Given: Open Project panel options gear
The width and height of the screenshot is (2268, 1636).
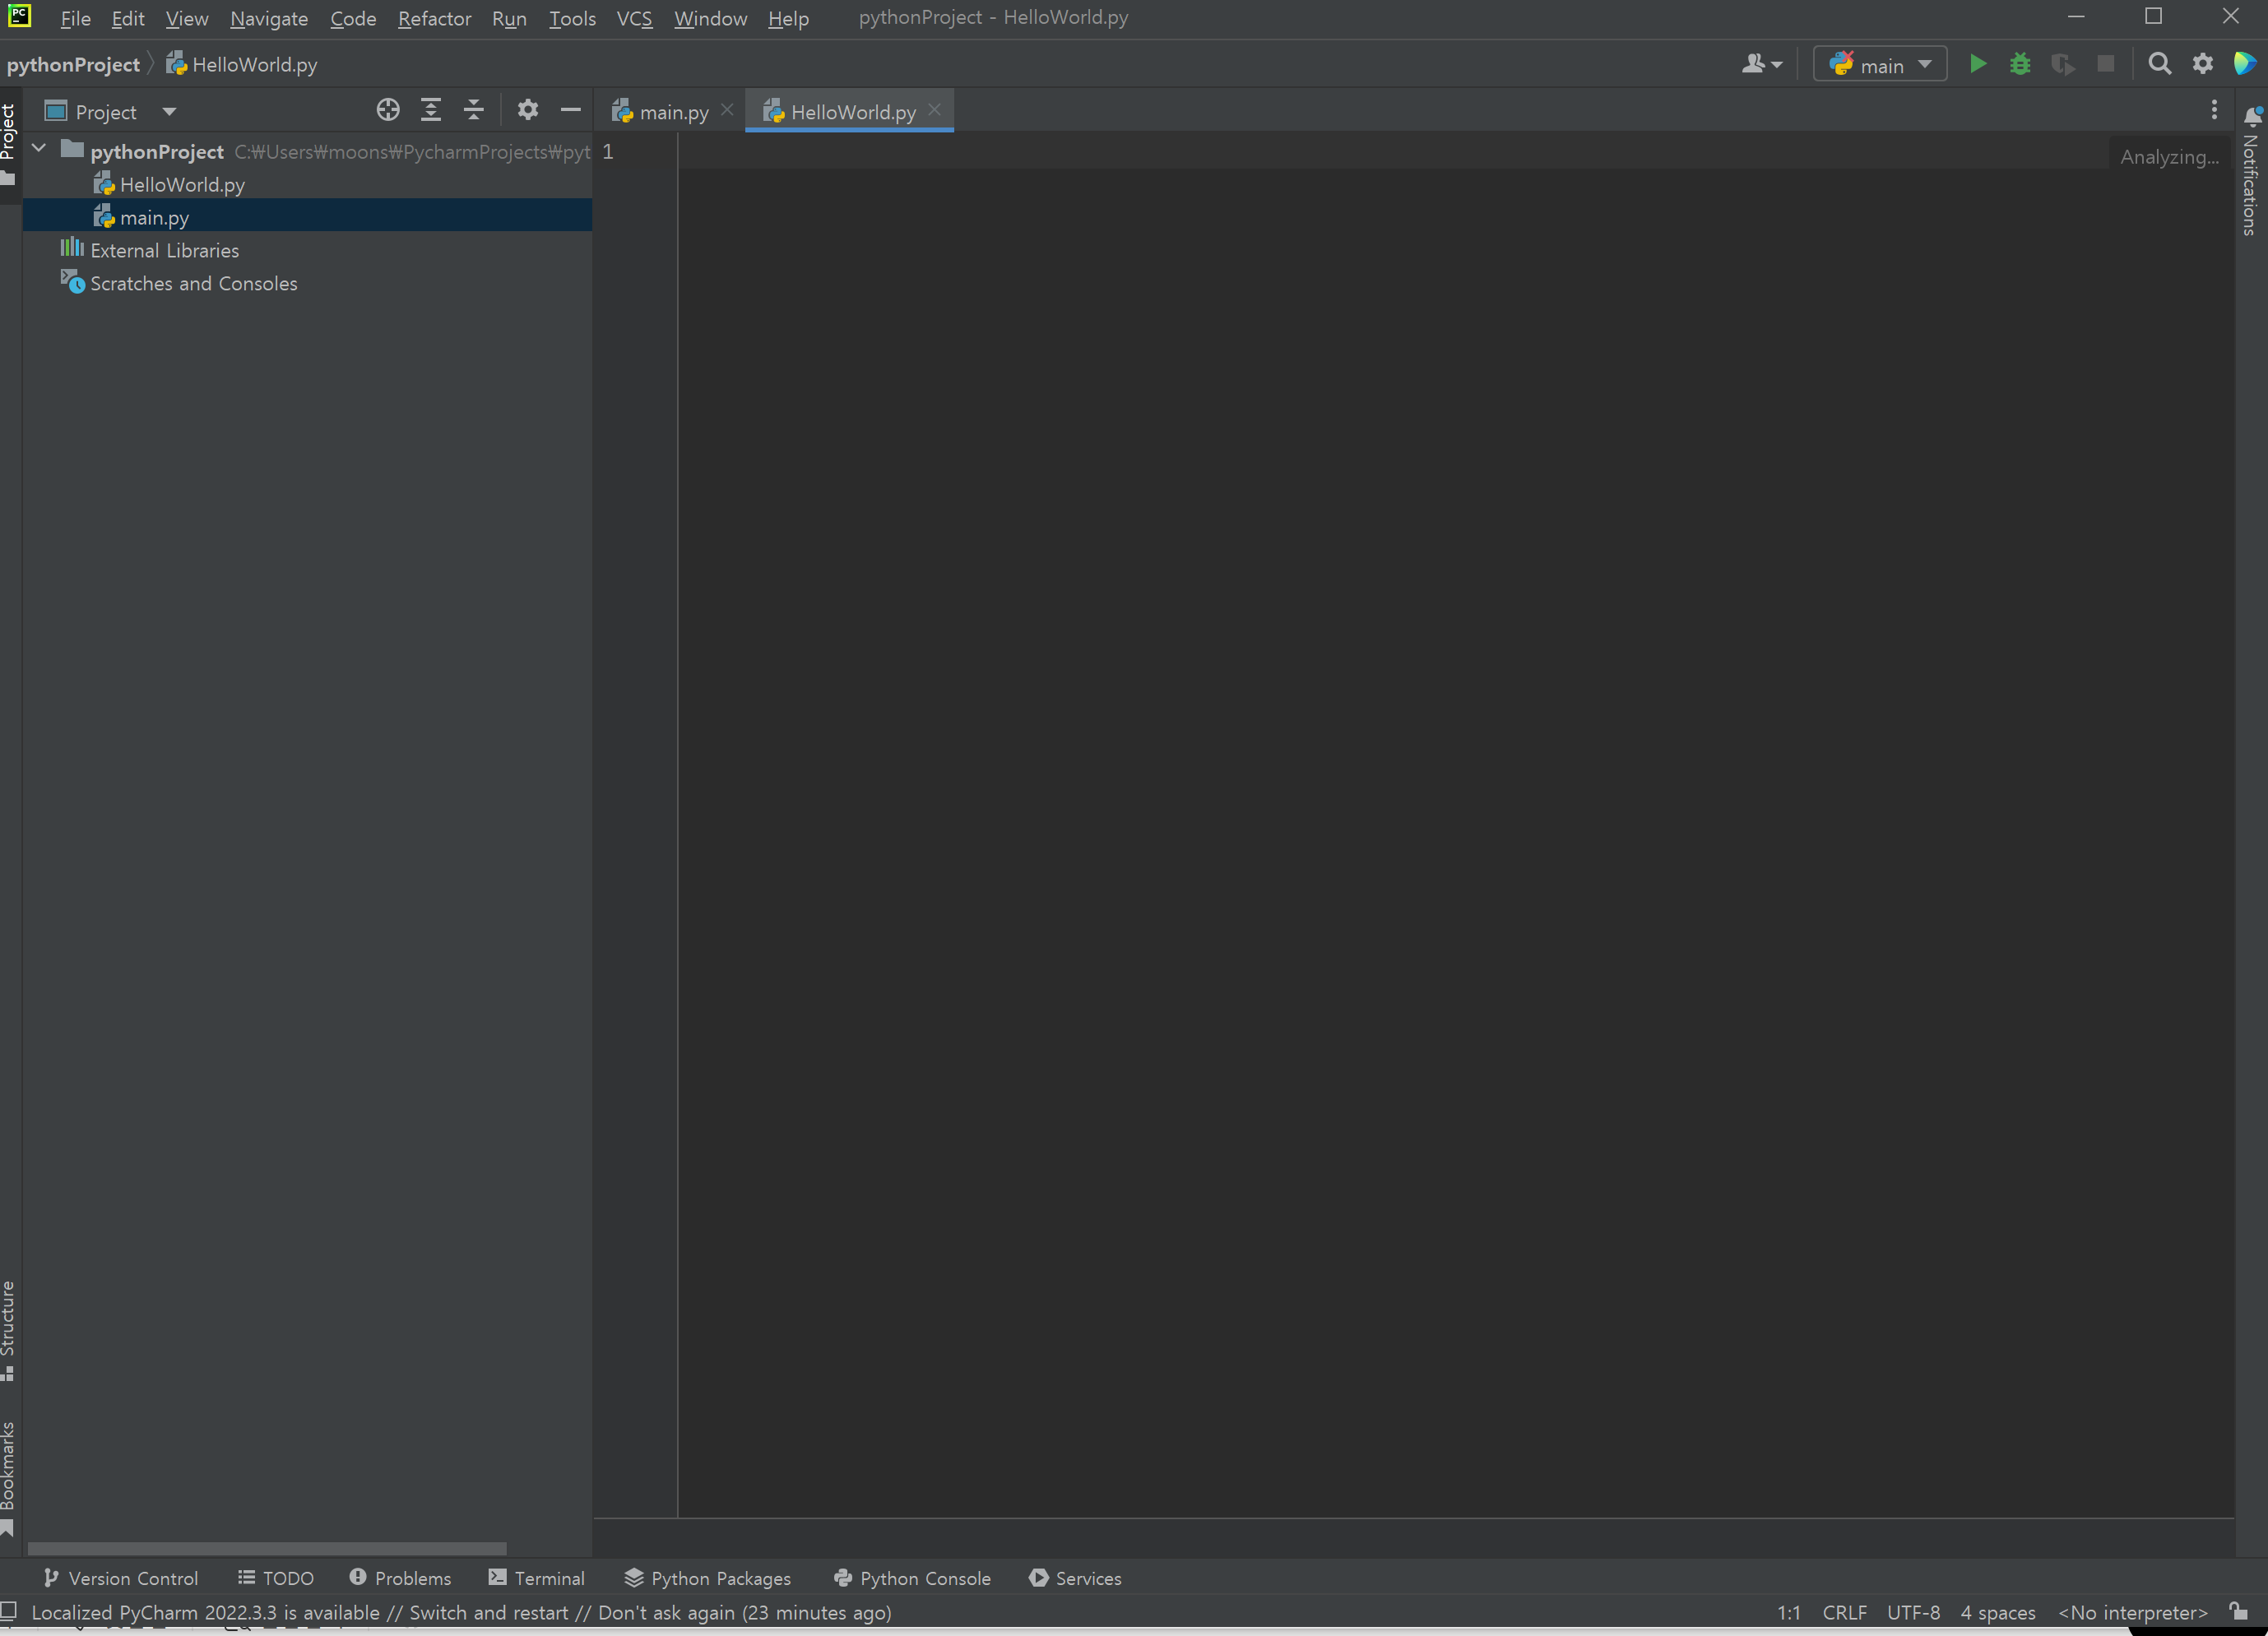Looking at the screenshot, I should point(528,111).
